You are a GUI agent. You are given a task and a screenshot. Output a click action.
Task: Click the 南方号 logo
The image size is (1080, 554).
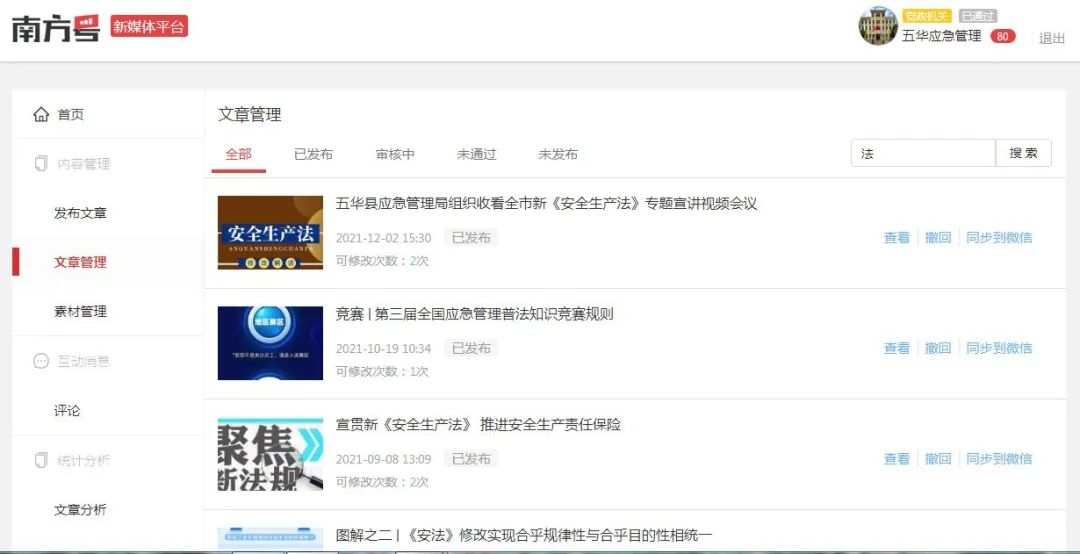coord(56,28)
